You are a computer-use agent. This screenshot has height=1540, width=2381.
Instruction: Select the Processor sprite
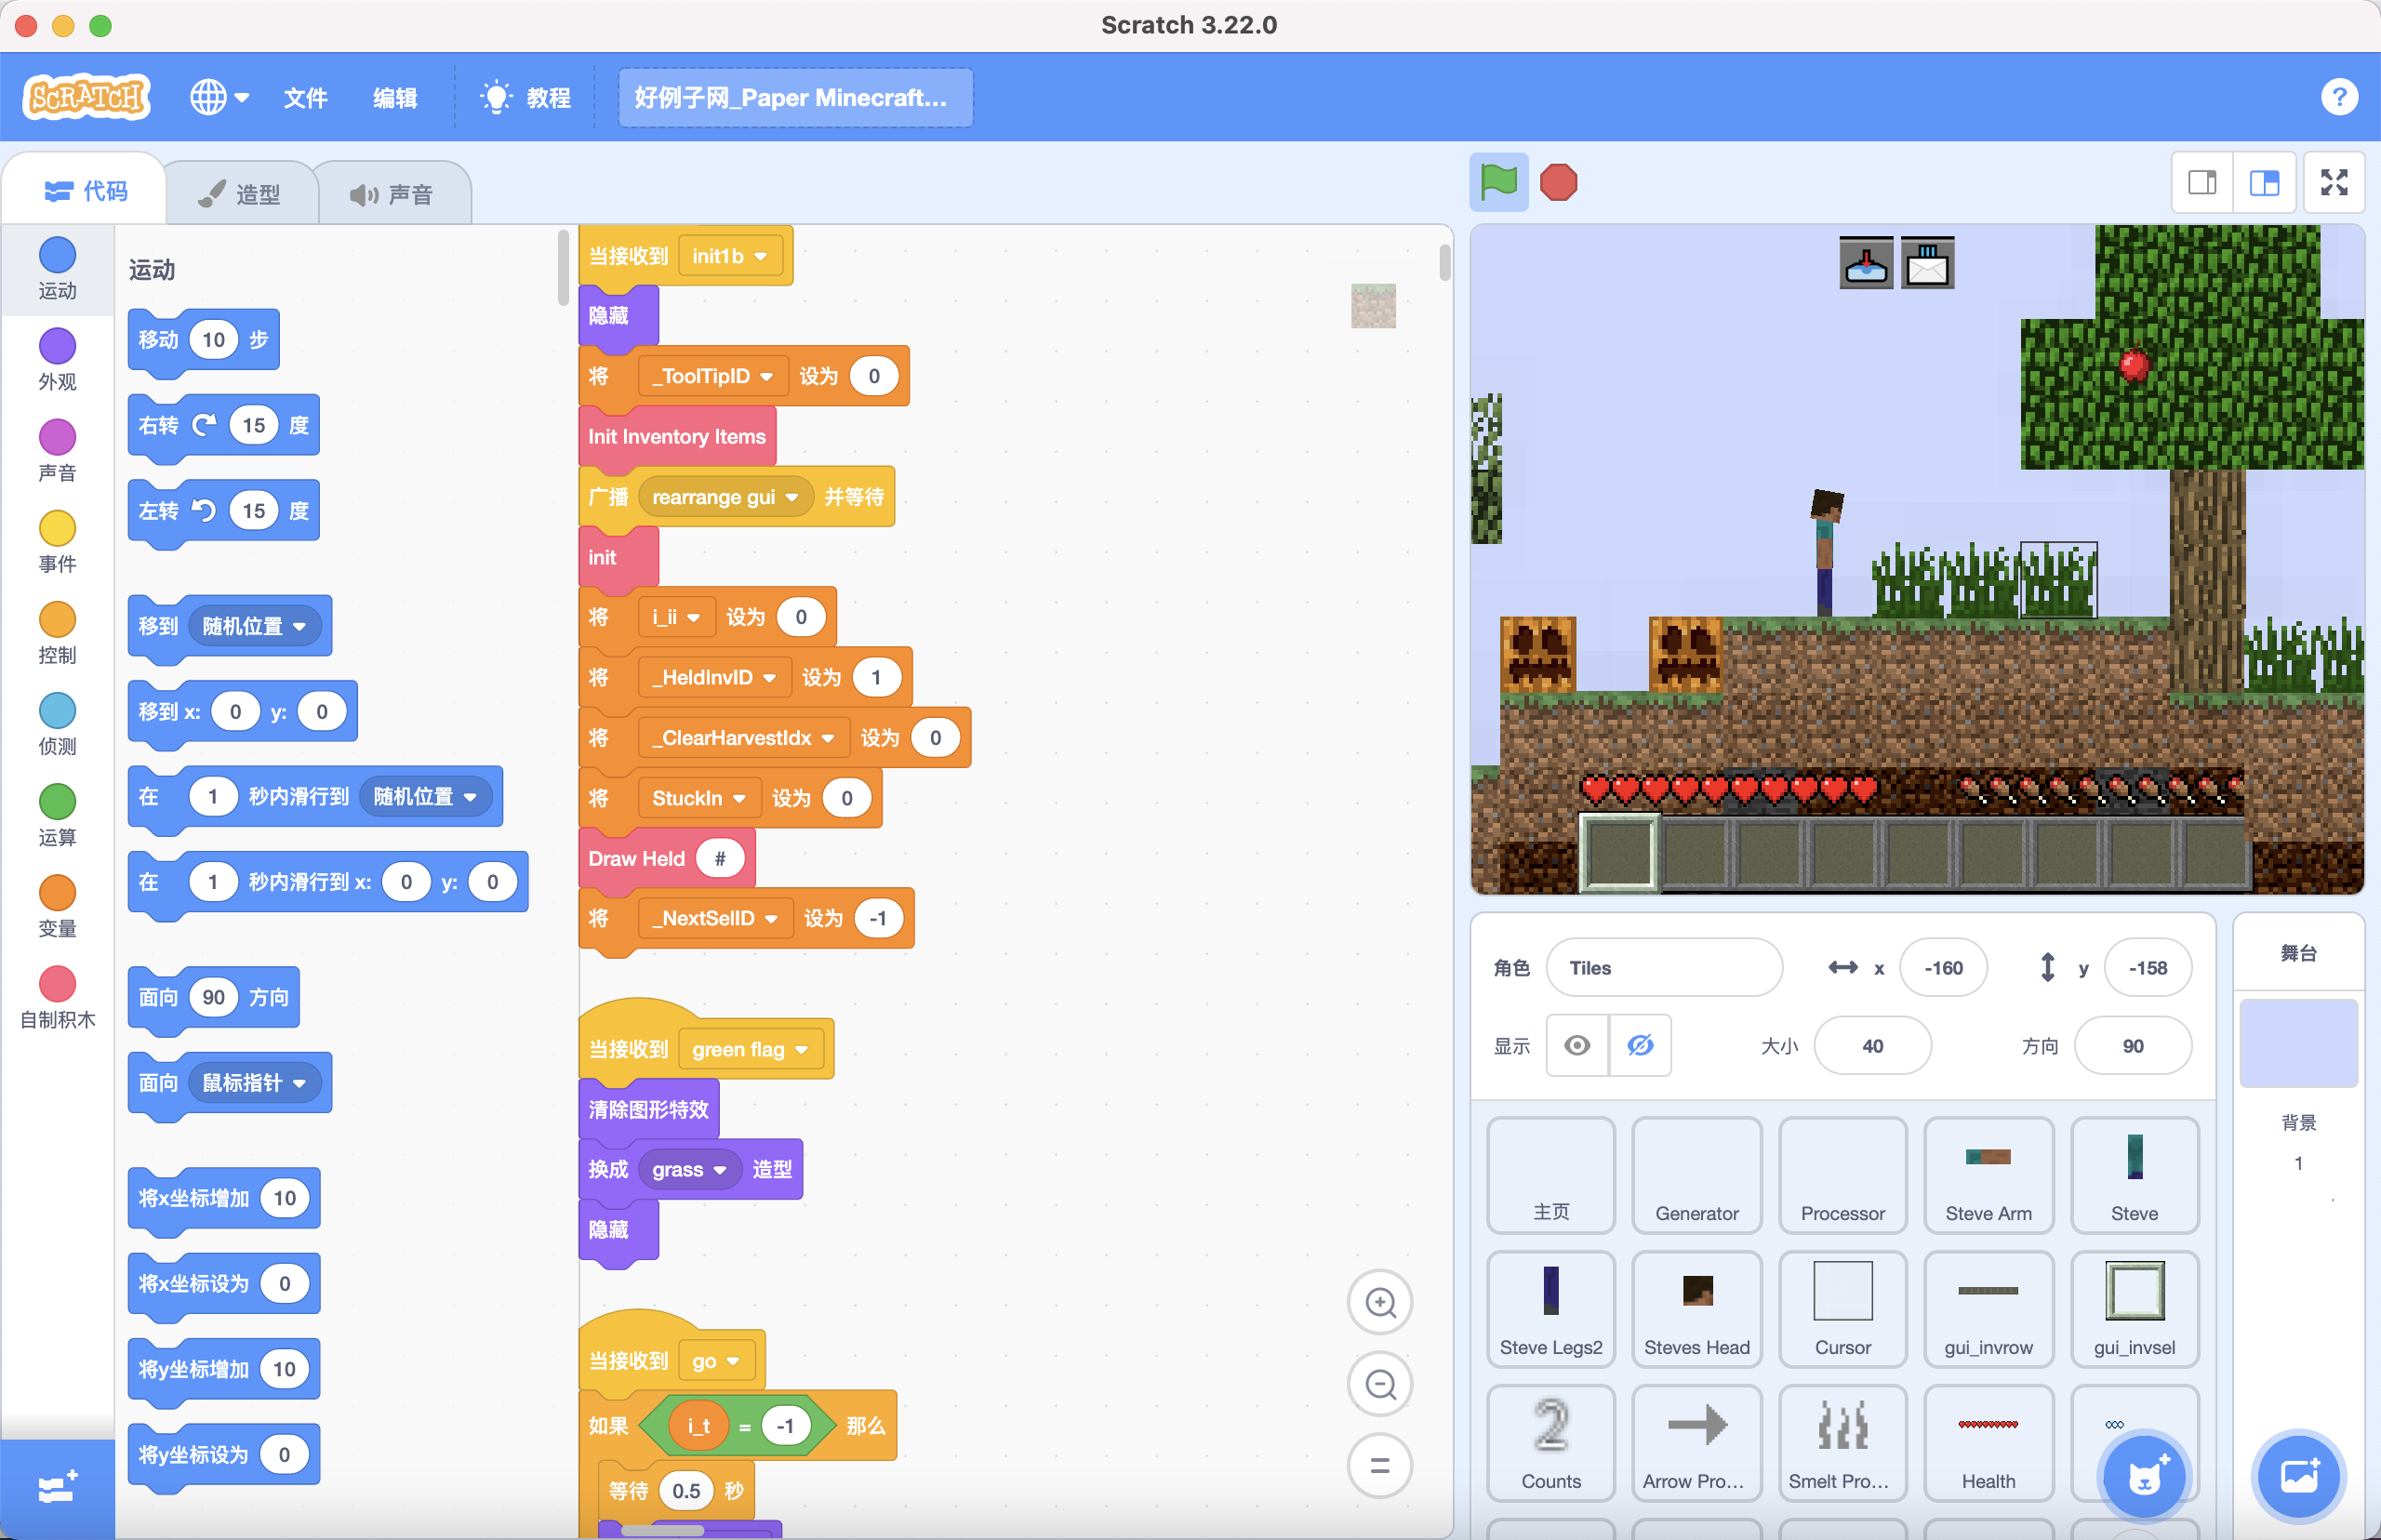tap(1843, 1175)
